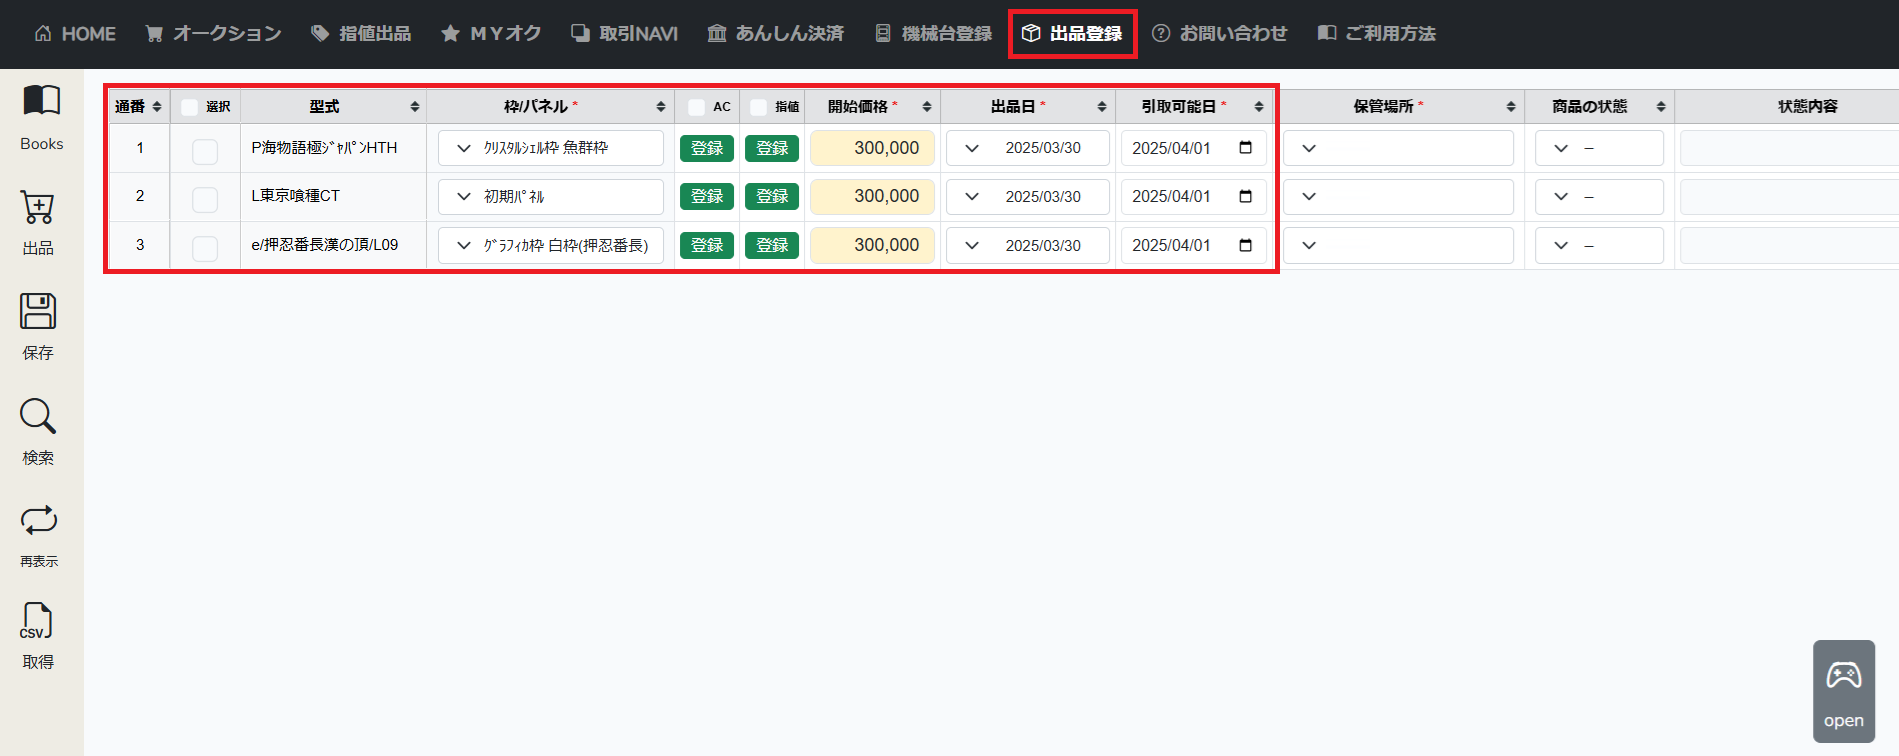Open あんしん決済 menu item

click(x=776, y=34)
